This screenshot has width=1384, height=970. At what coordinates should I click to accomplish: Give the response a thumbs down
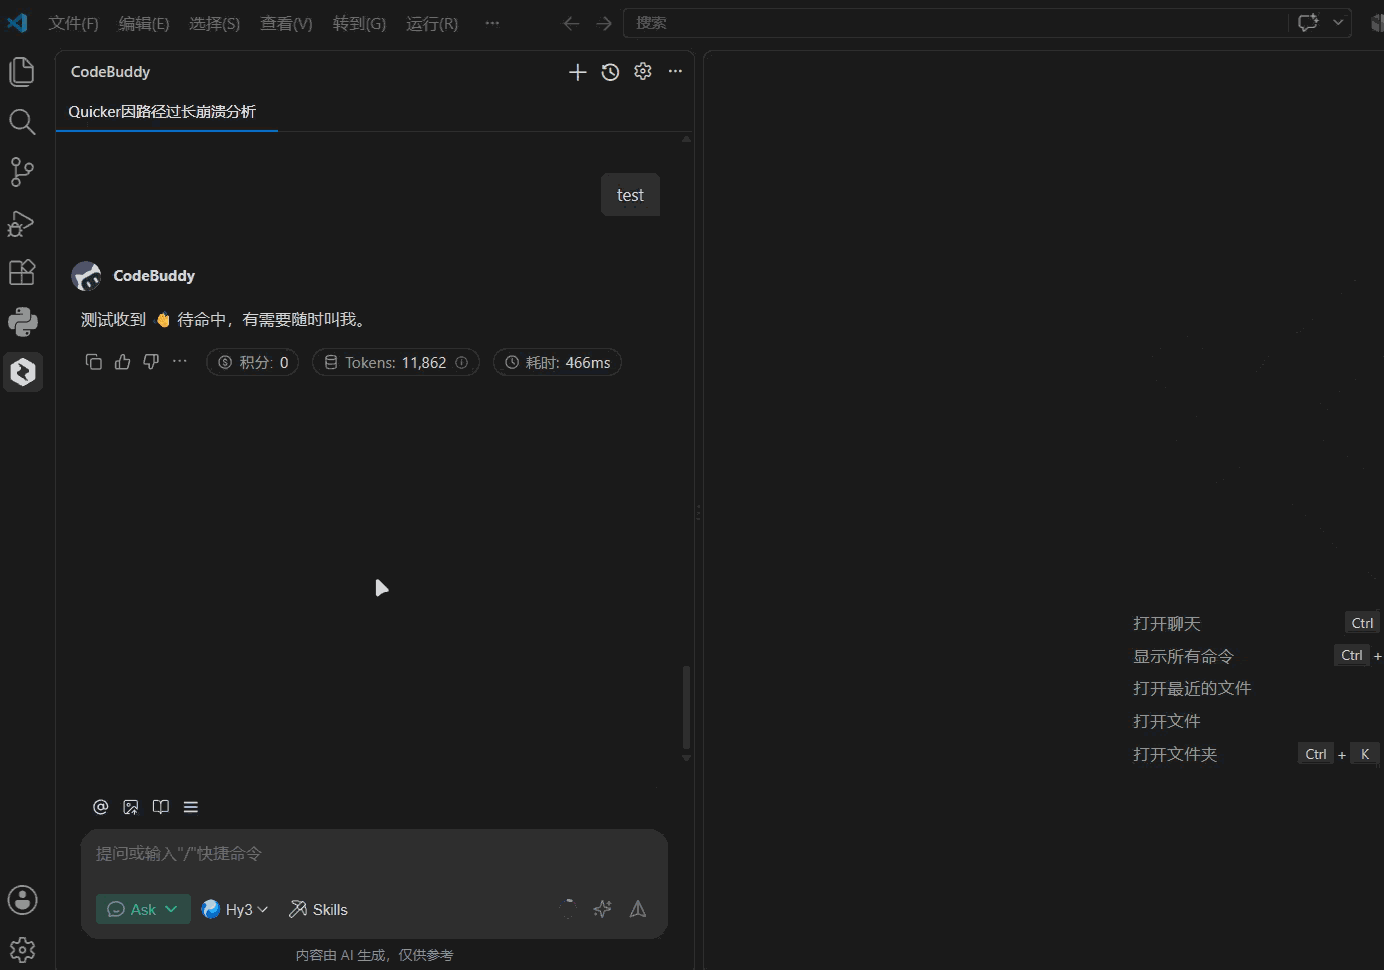tap(151, 362)
